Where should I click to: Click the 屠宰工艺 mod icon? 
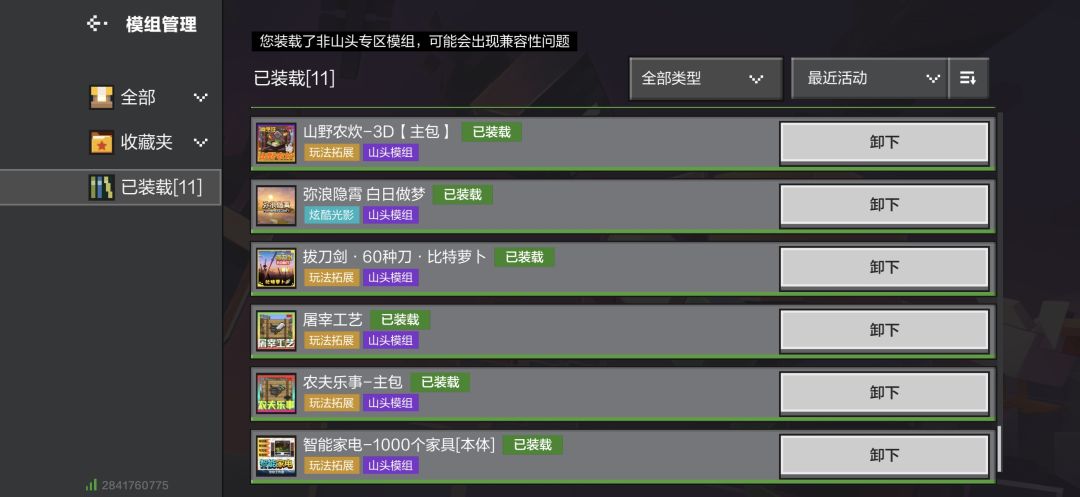tap(276, 330)
